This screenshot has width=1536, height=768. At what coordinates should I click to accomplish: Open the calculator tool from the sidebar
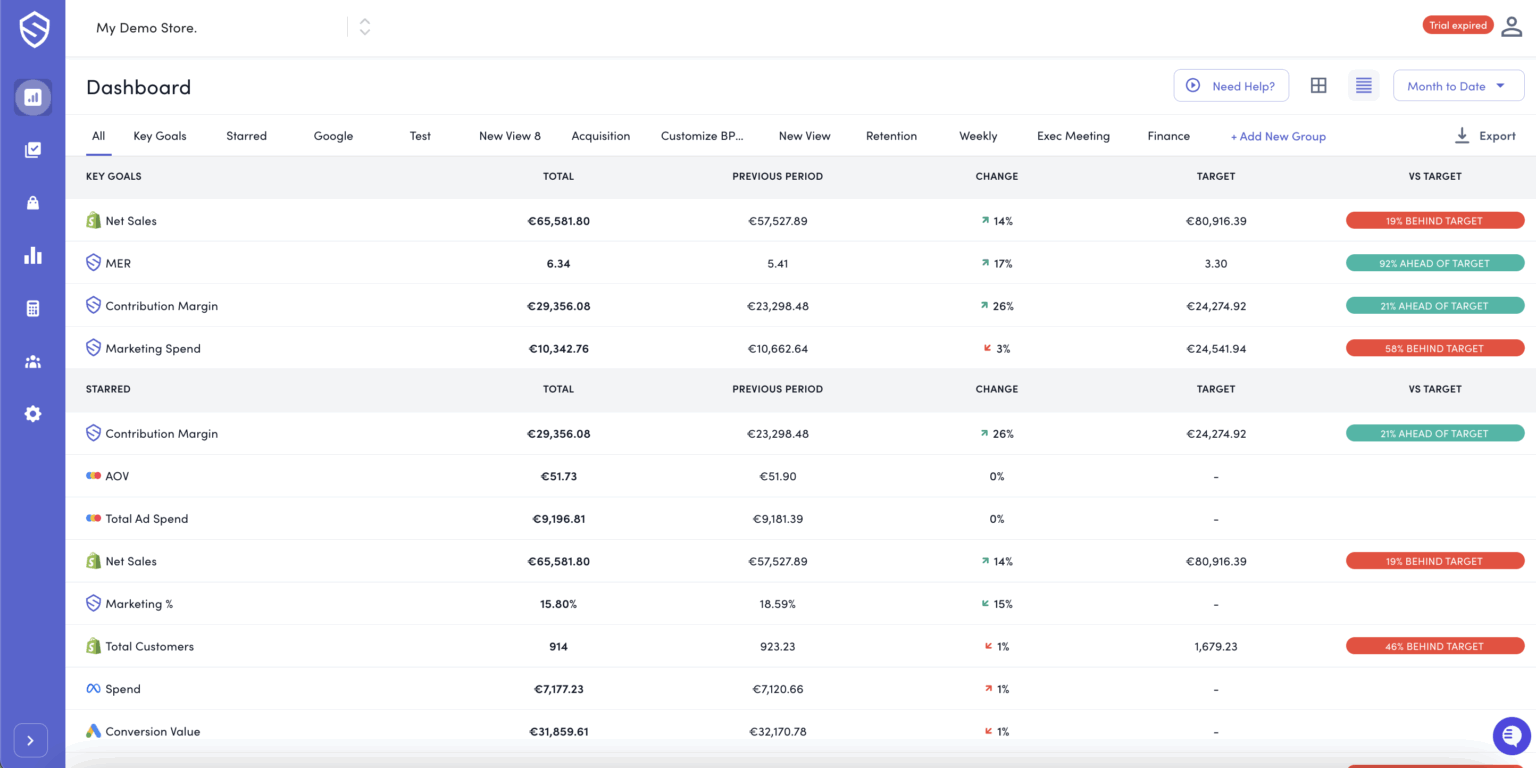pyautogui.click(x=33, y=308)
